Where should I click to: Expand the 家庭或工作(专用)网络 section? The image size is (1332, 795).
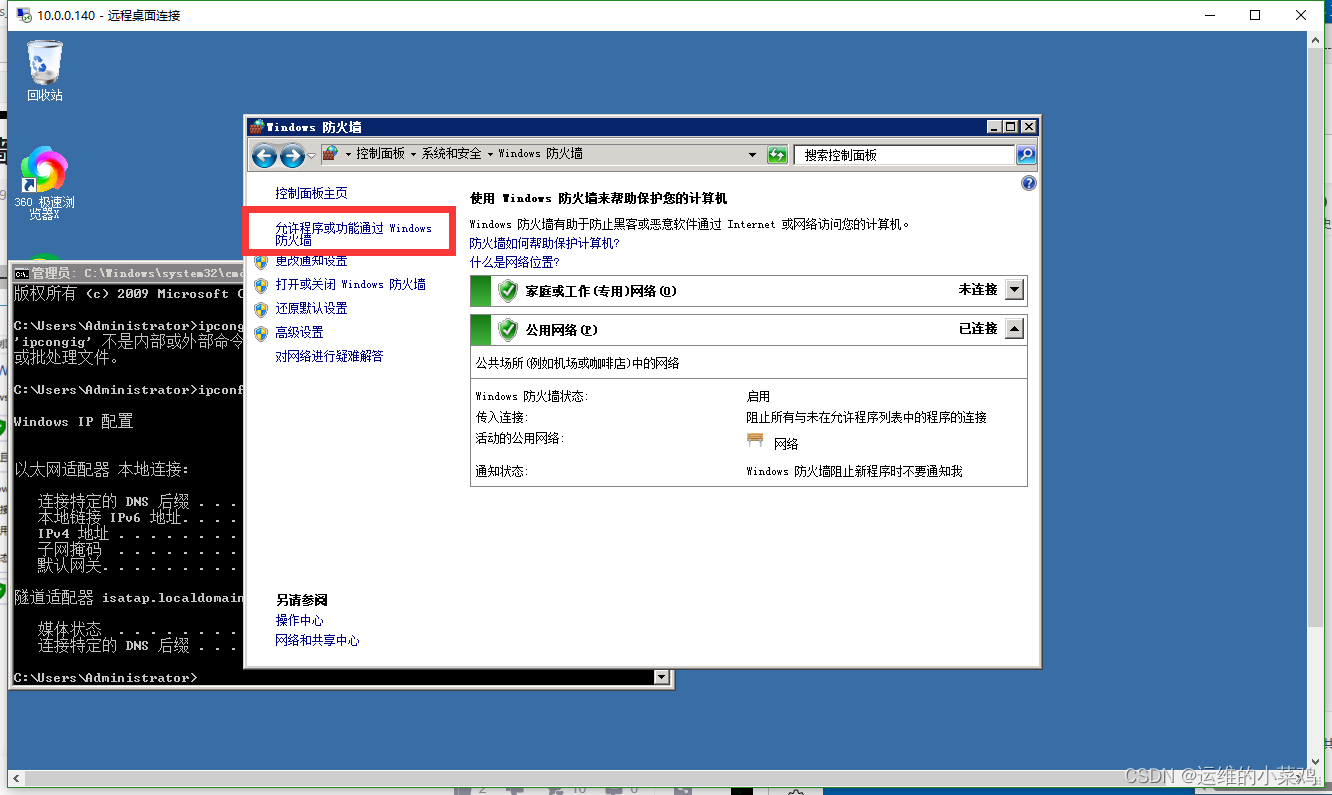coord(1014,290)
